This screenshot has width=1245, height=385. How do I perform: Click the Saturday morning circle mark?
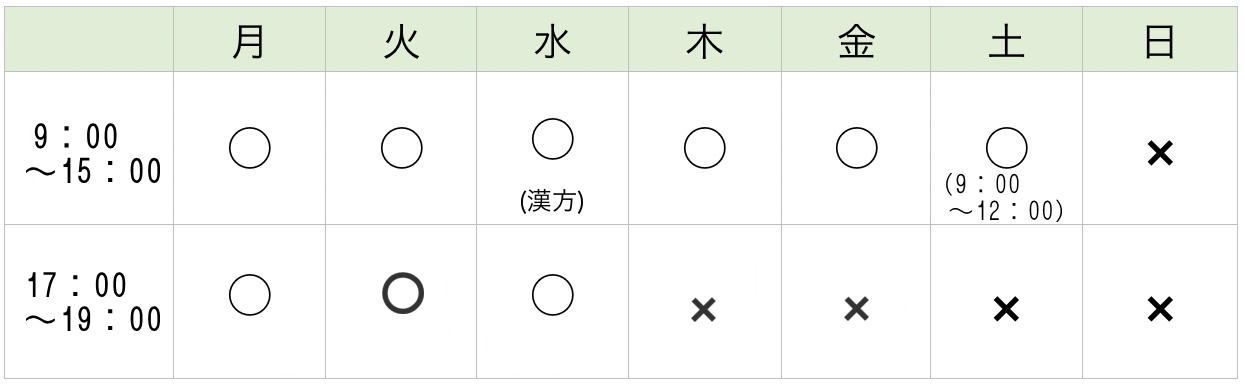pyautogui.click(x=1006, y=147)
